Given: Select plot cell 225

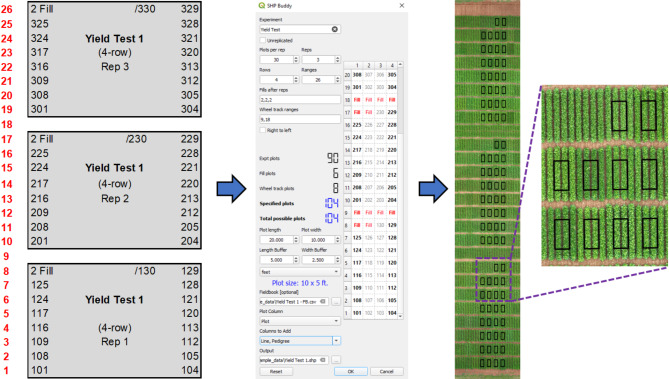Looking at the screenshot, I should click(x=357, y=125).
